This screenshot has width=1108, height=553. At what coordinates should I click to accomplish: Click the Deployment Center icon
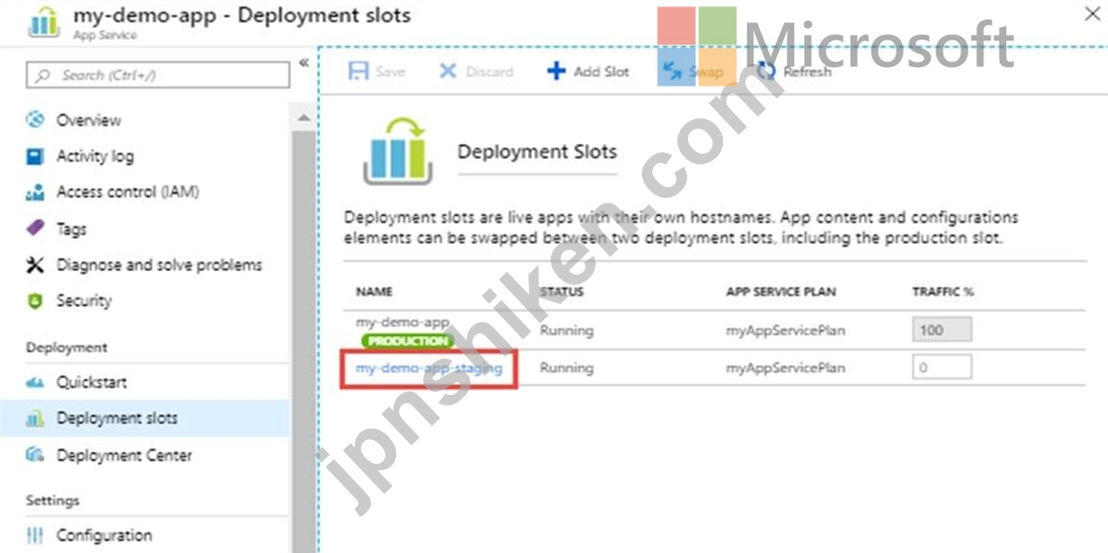click(35, 456)
